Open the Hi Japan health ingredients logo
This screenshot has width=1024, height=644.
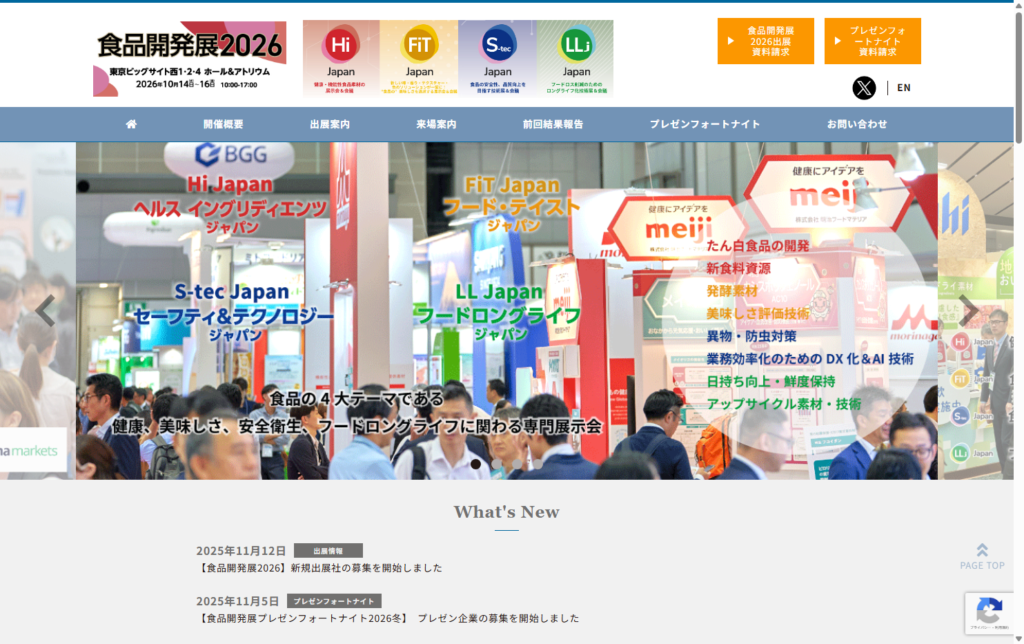click(340, 50)
